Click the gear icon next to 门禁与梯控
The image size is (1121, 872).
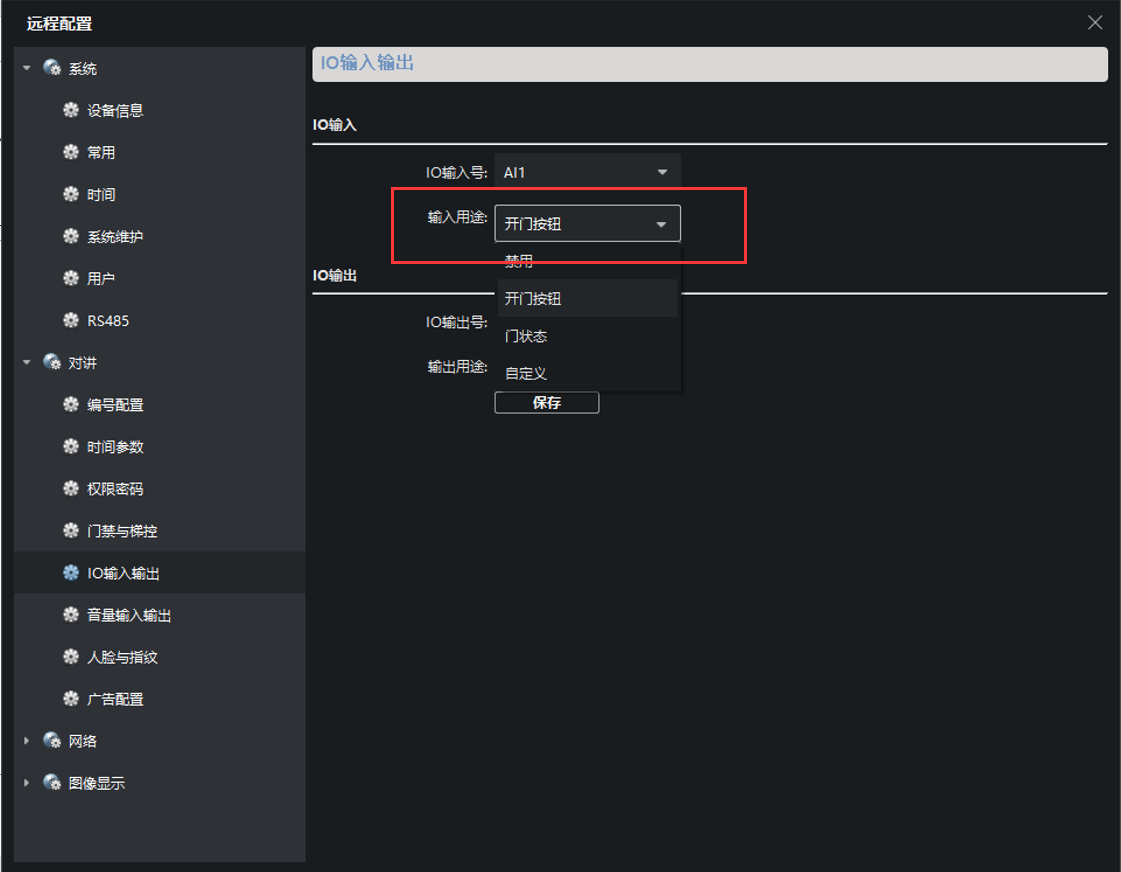click(x=71, y=531)
